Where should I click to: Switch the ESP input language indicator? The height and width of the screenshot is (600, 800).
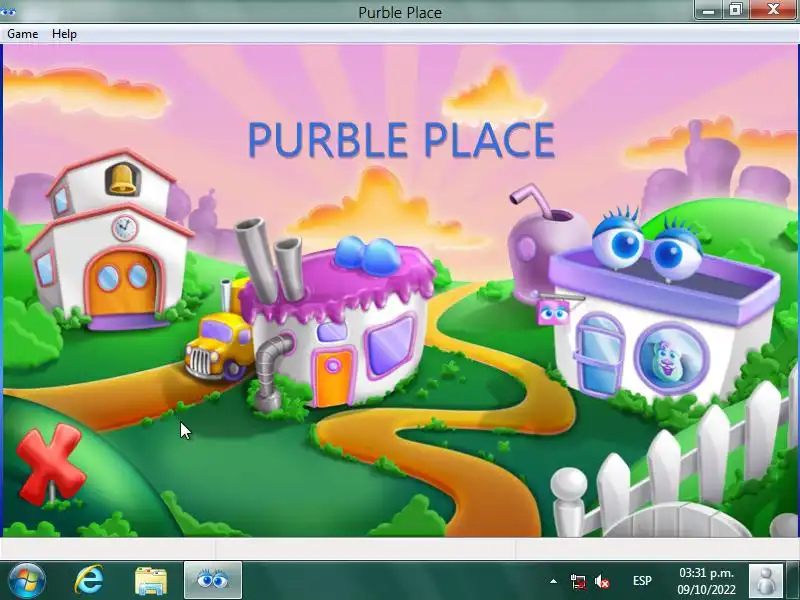click(642, 581)
